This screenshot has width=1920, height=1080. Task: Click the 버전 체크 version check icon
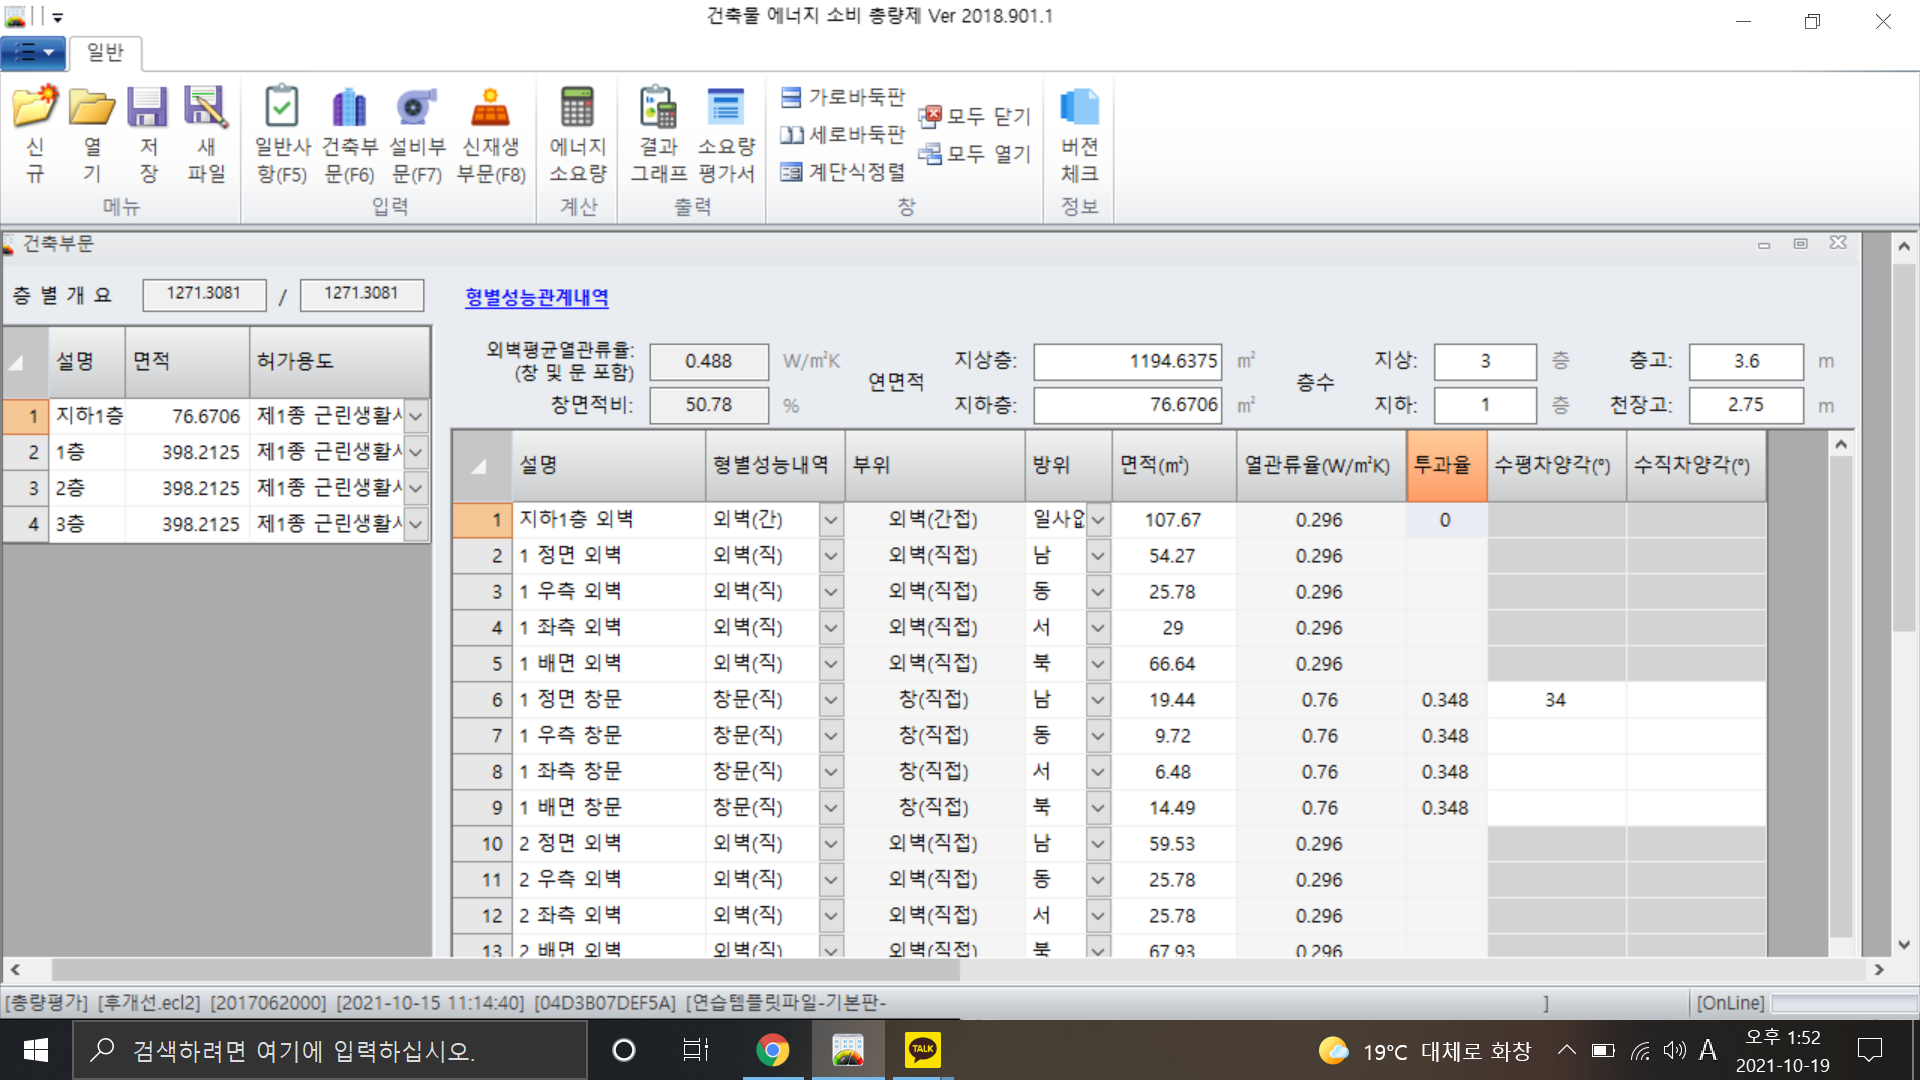click(1079, 108)
